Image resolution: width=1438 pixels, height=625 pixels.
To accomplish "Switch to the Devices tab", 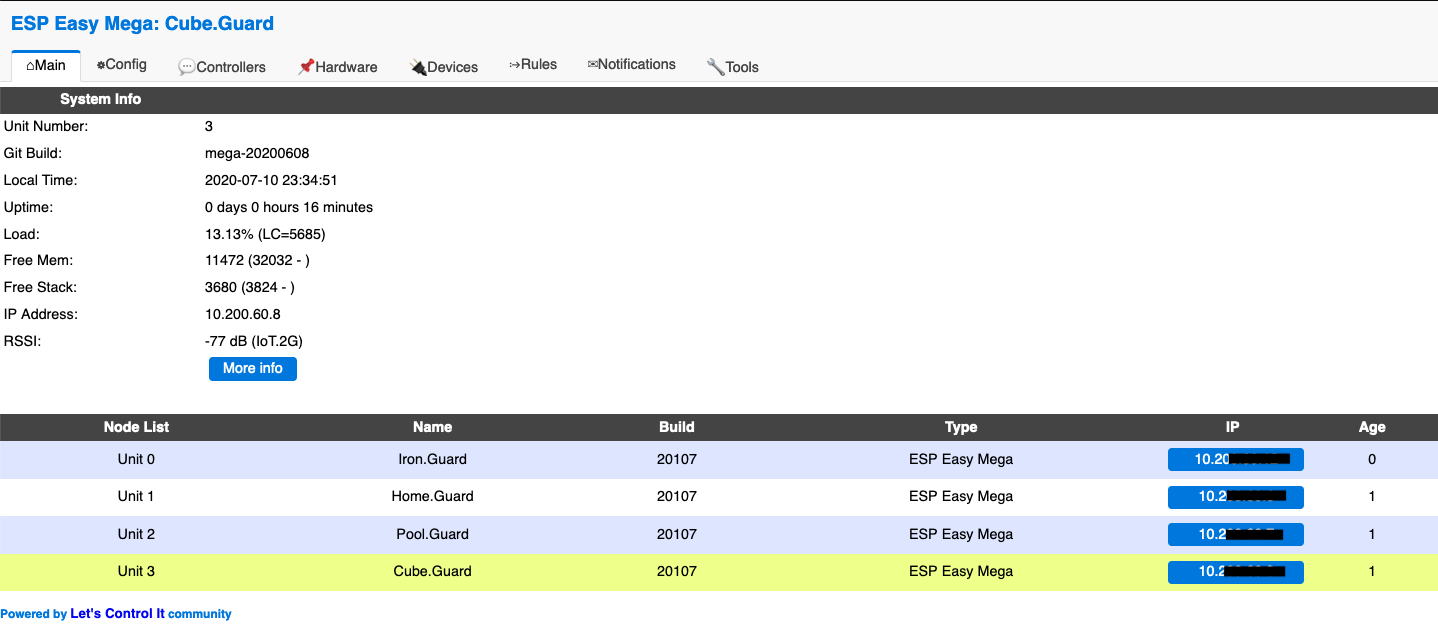I will (x=444, y=67).
